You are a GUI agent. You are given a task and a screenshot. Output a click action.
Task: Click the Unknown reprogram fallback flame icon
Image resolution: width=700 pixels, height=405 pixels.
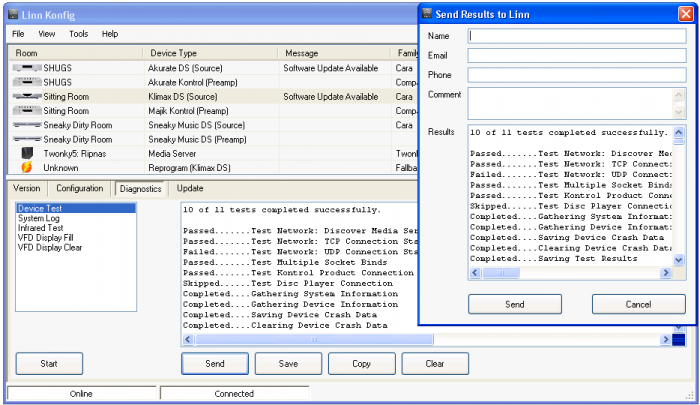[x=27, y=167]
